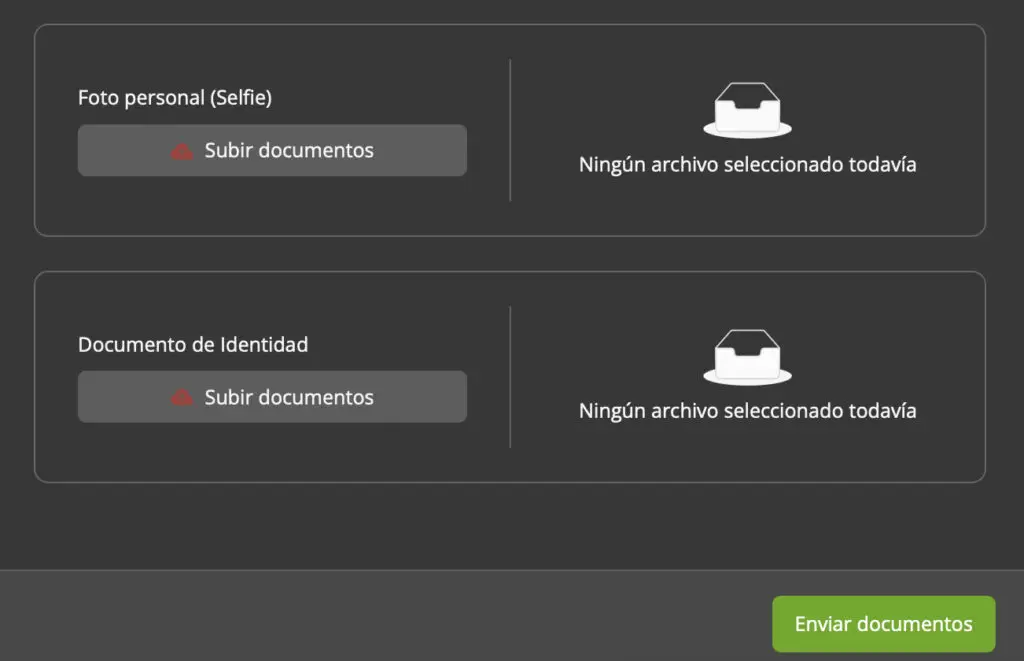Click the Ningún archivo seleccionado text in identity card
This screenshot has height=661, width=1024.
(747, 410)
